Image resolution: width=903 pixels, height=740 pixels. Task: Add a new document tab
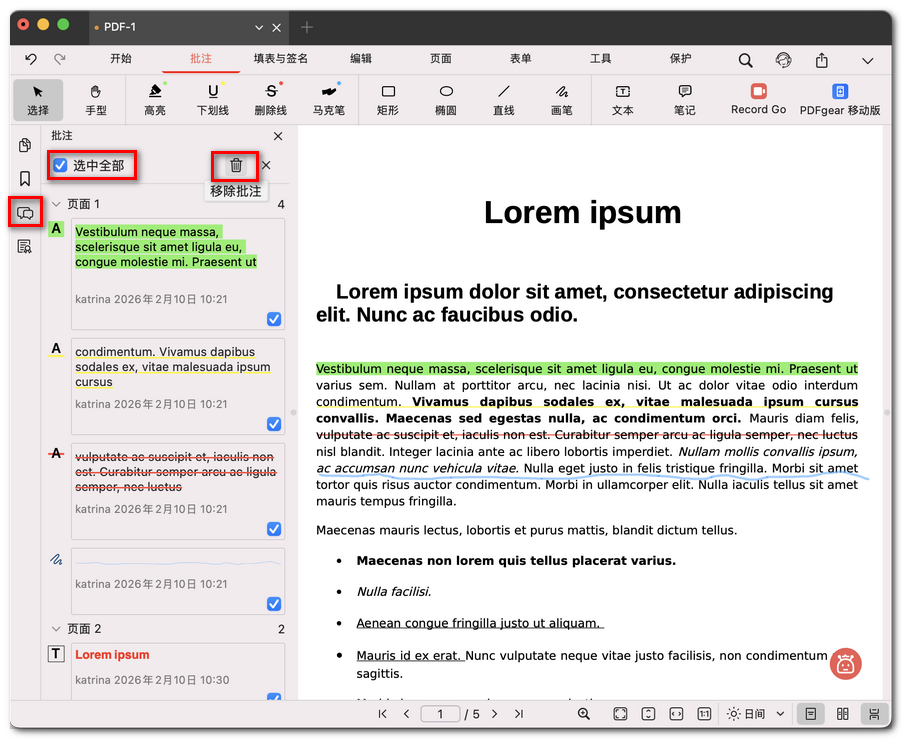[307, 27]
